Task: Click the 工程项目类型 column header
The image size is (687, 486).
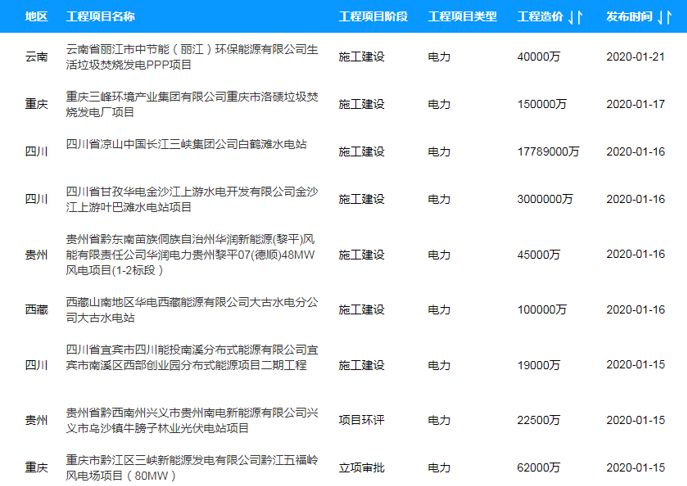Action: coord(462,18)
